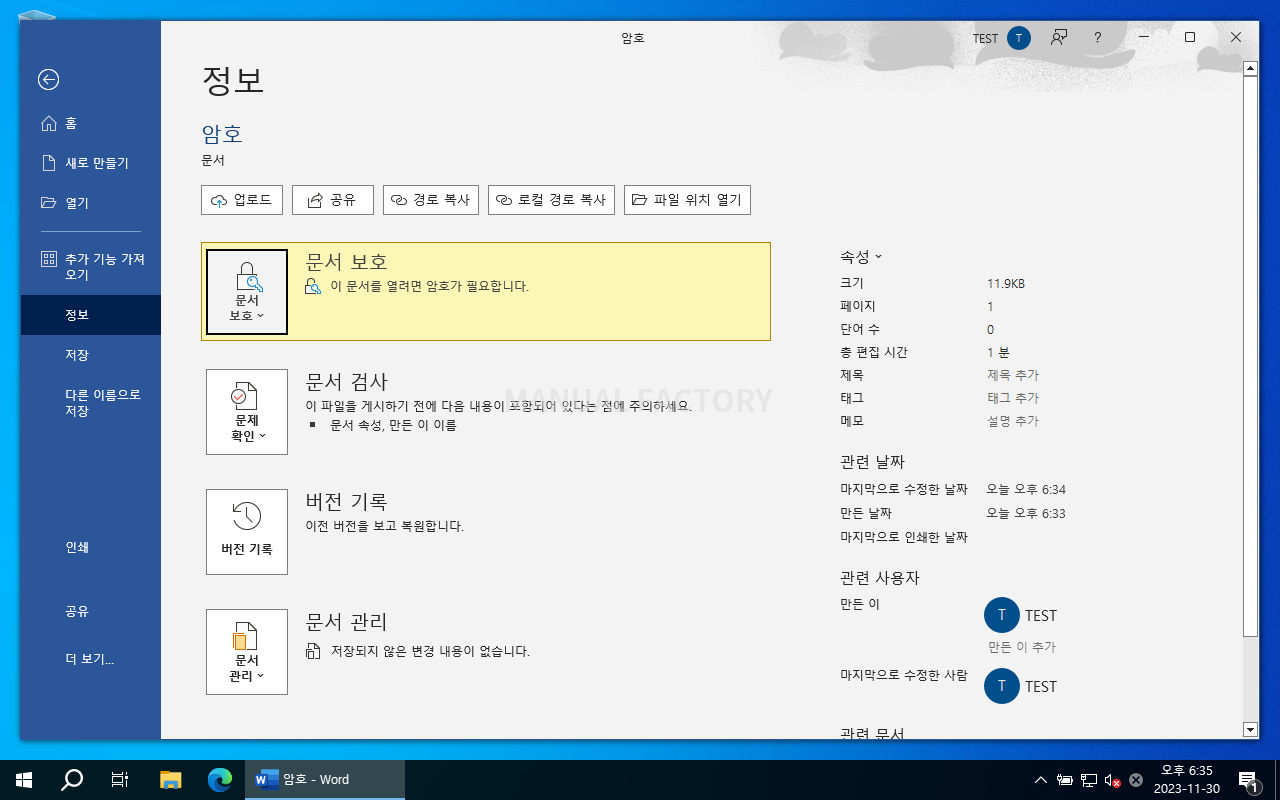Select the 정보 tab in sidebar
Screen dimensions: 1280x800
[90, 315]
